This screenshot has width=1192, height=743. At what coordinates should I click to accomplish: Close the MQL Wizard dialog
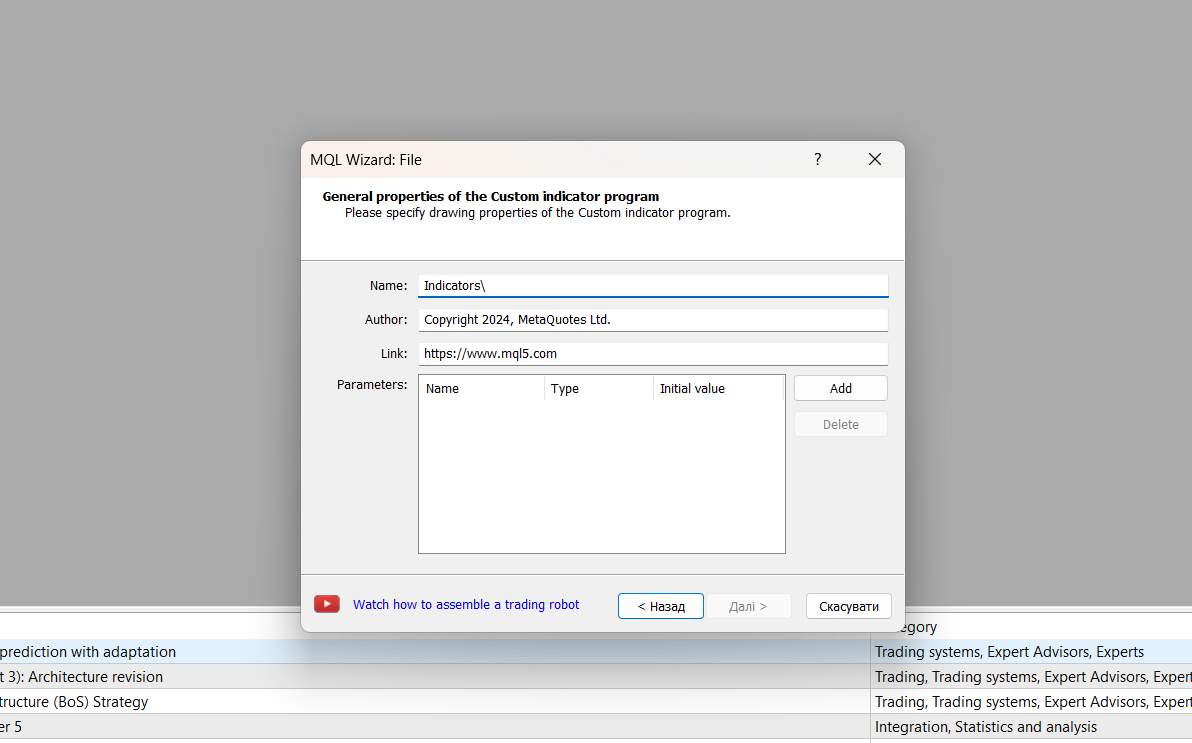[875, 159]
